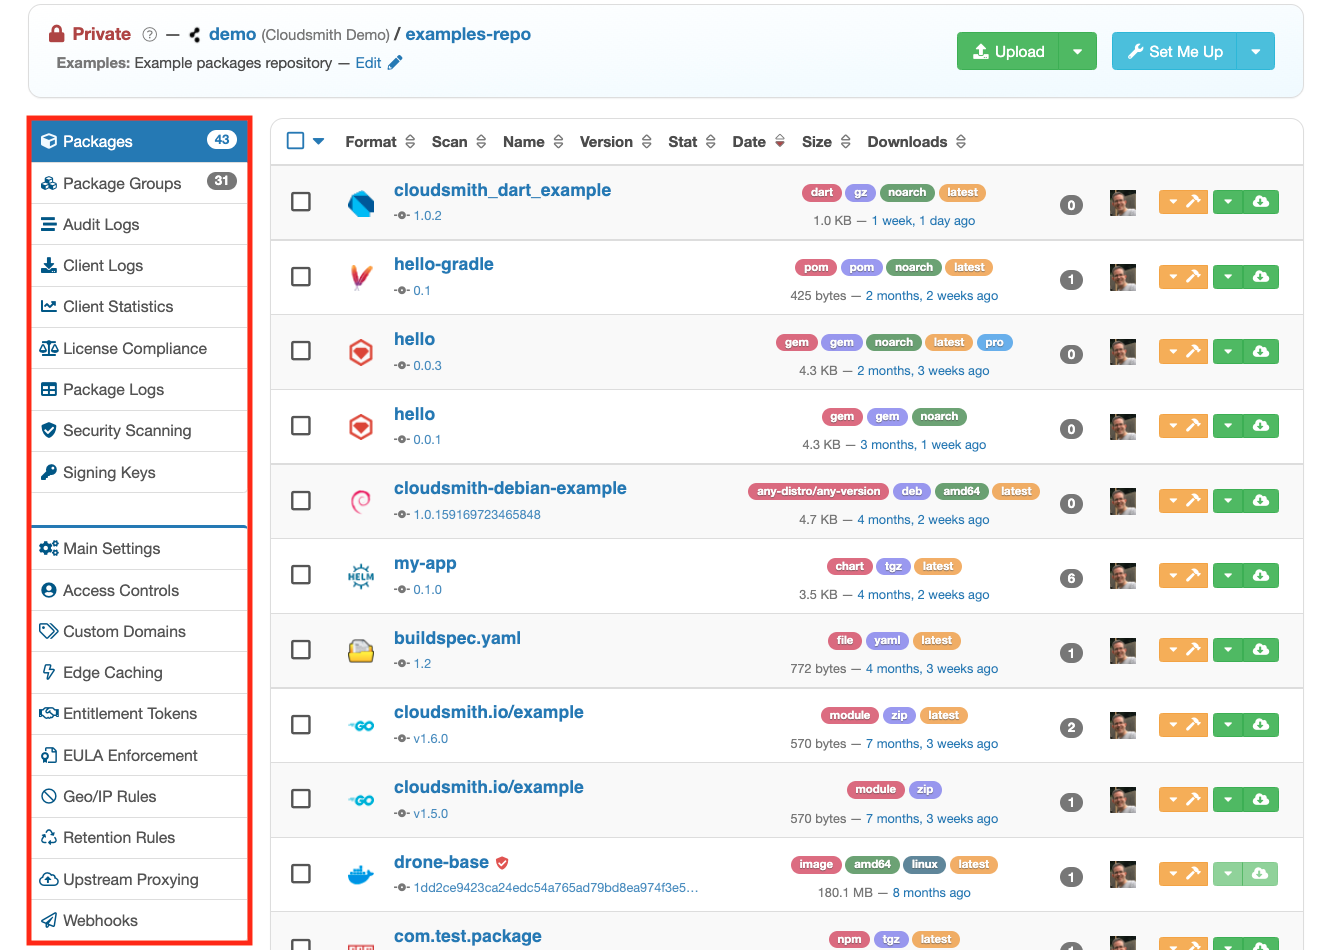Download hello-gradle with the cloud download icon

coord(1261,277)
